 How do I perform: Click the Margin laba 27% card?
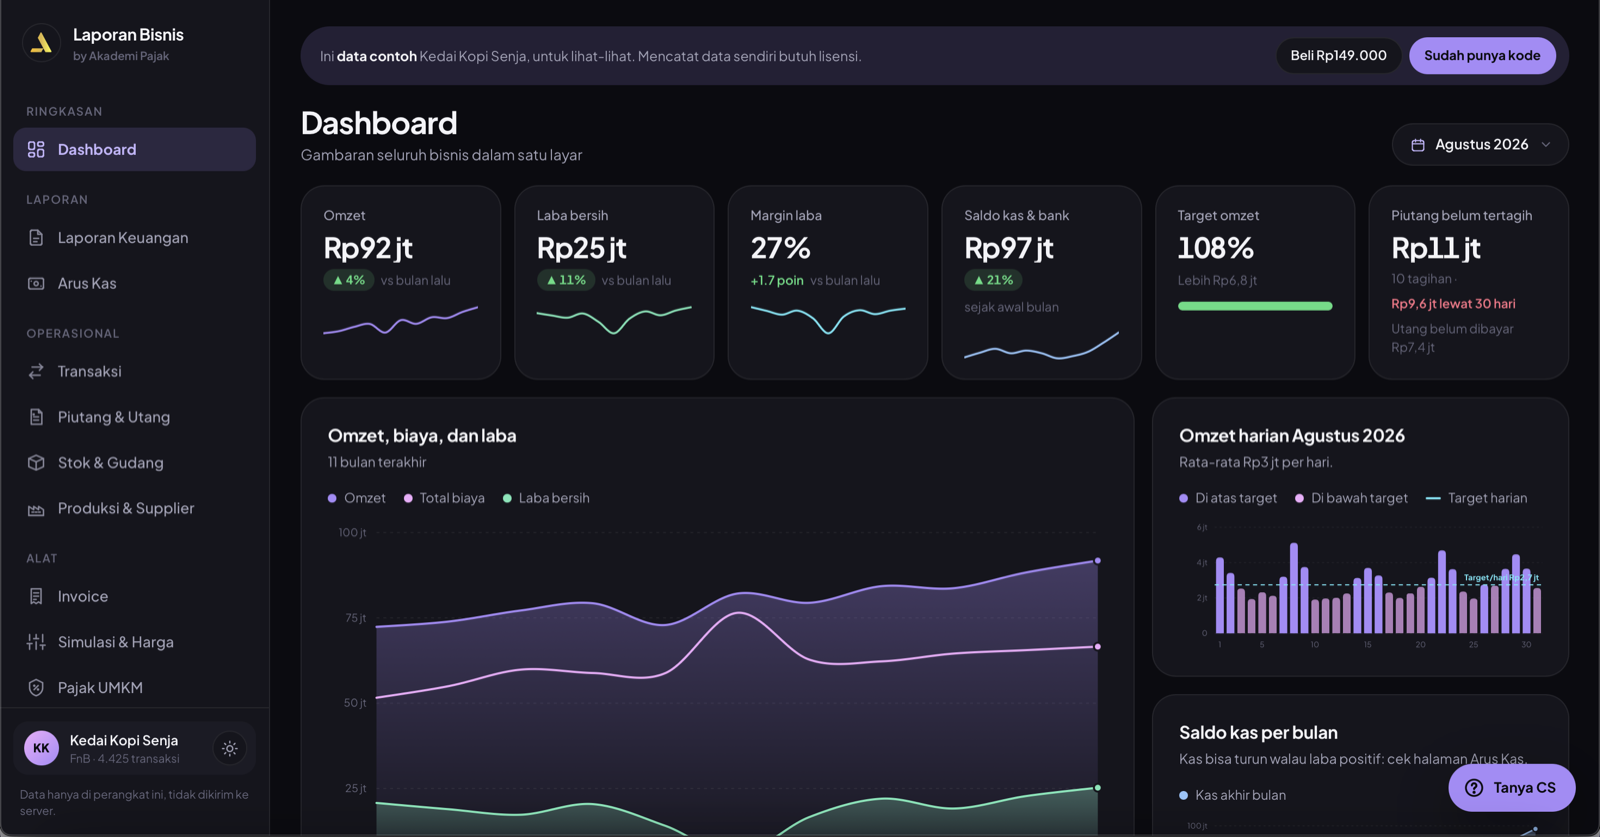[828, 282]
